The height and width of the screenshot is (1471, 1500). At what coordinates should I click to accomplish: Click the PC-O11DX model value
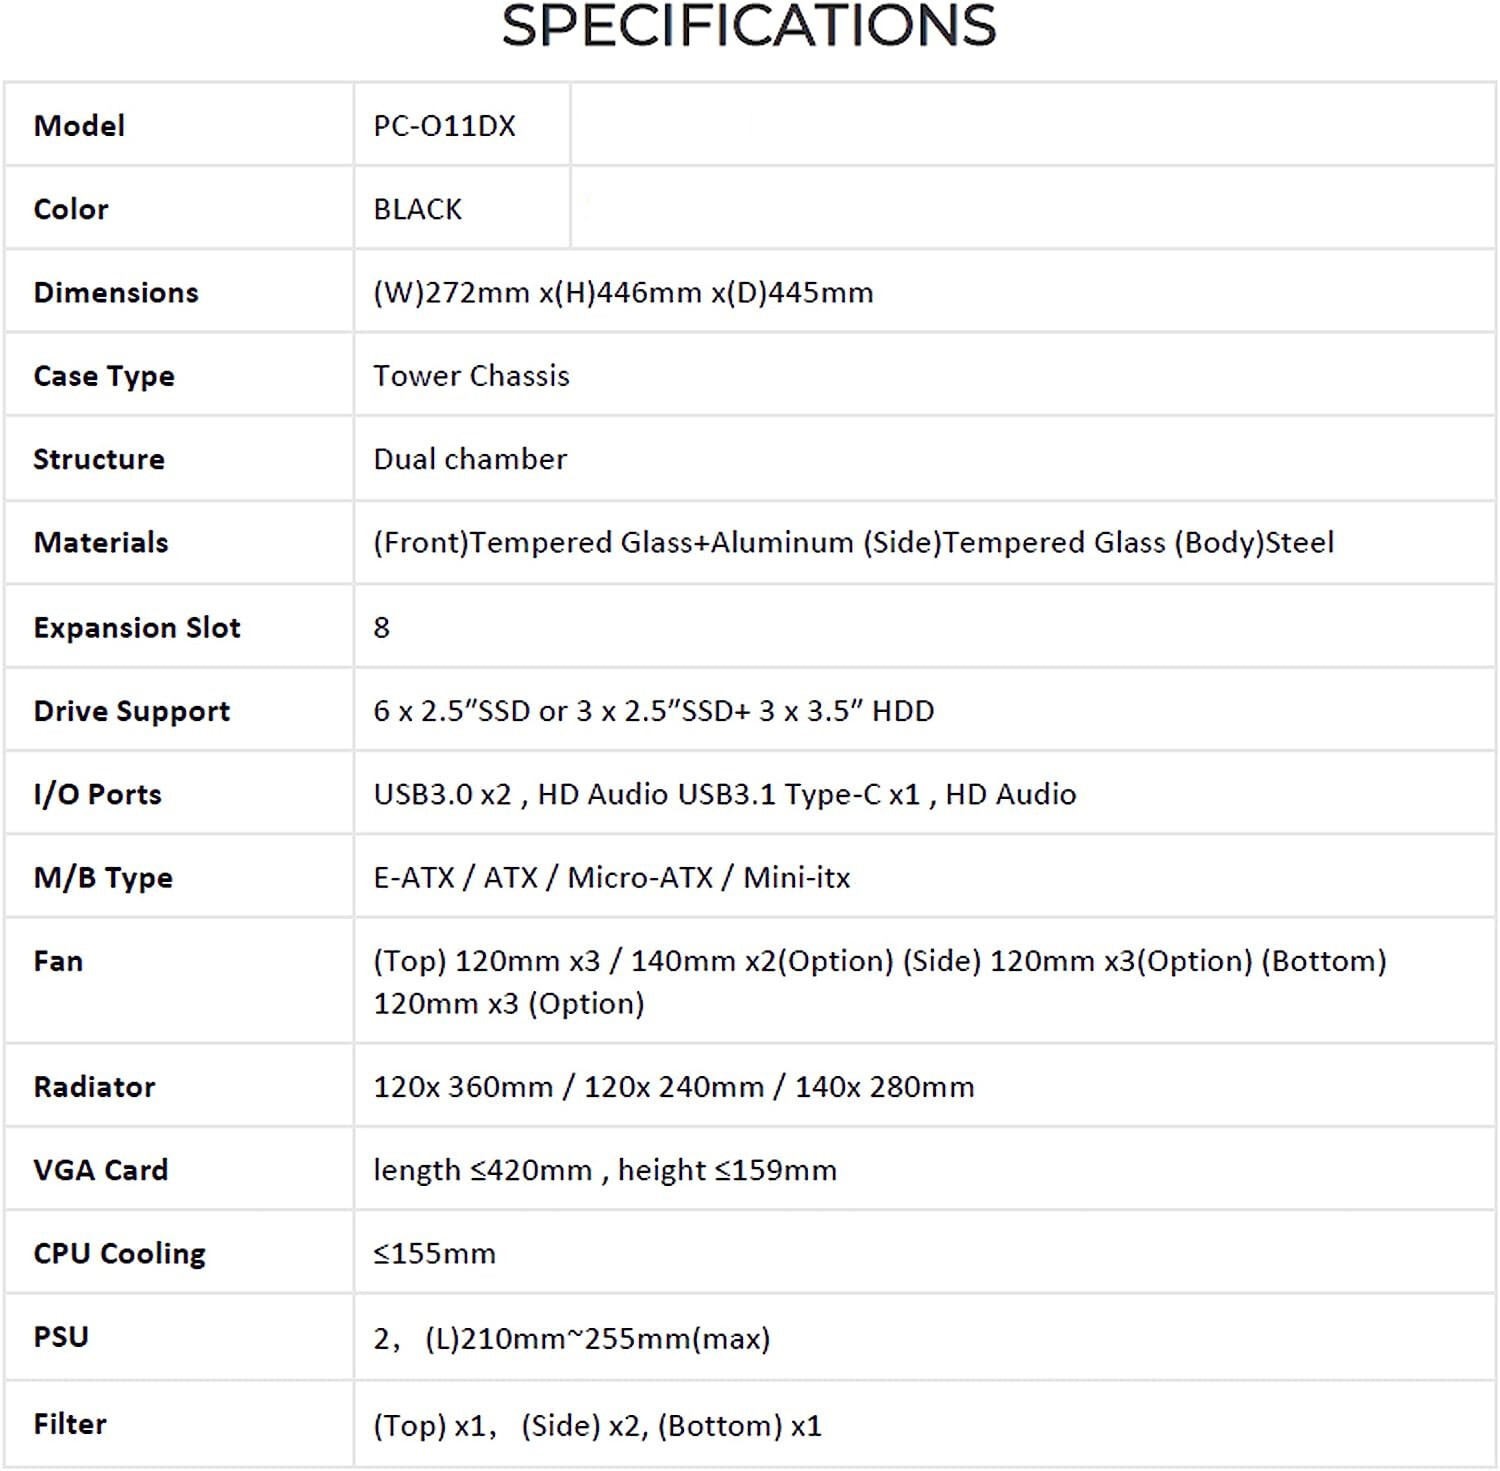[x=444, y=126]
